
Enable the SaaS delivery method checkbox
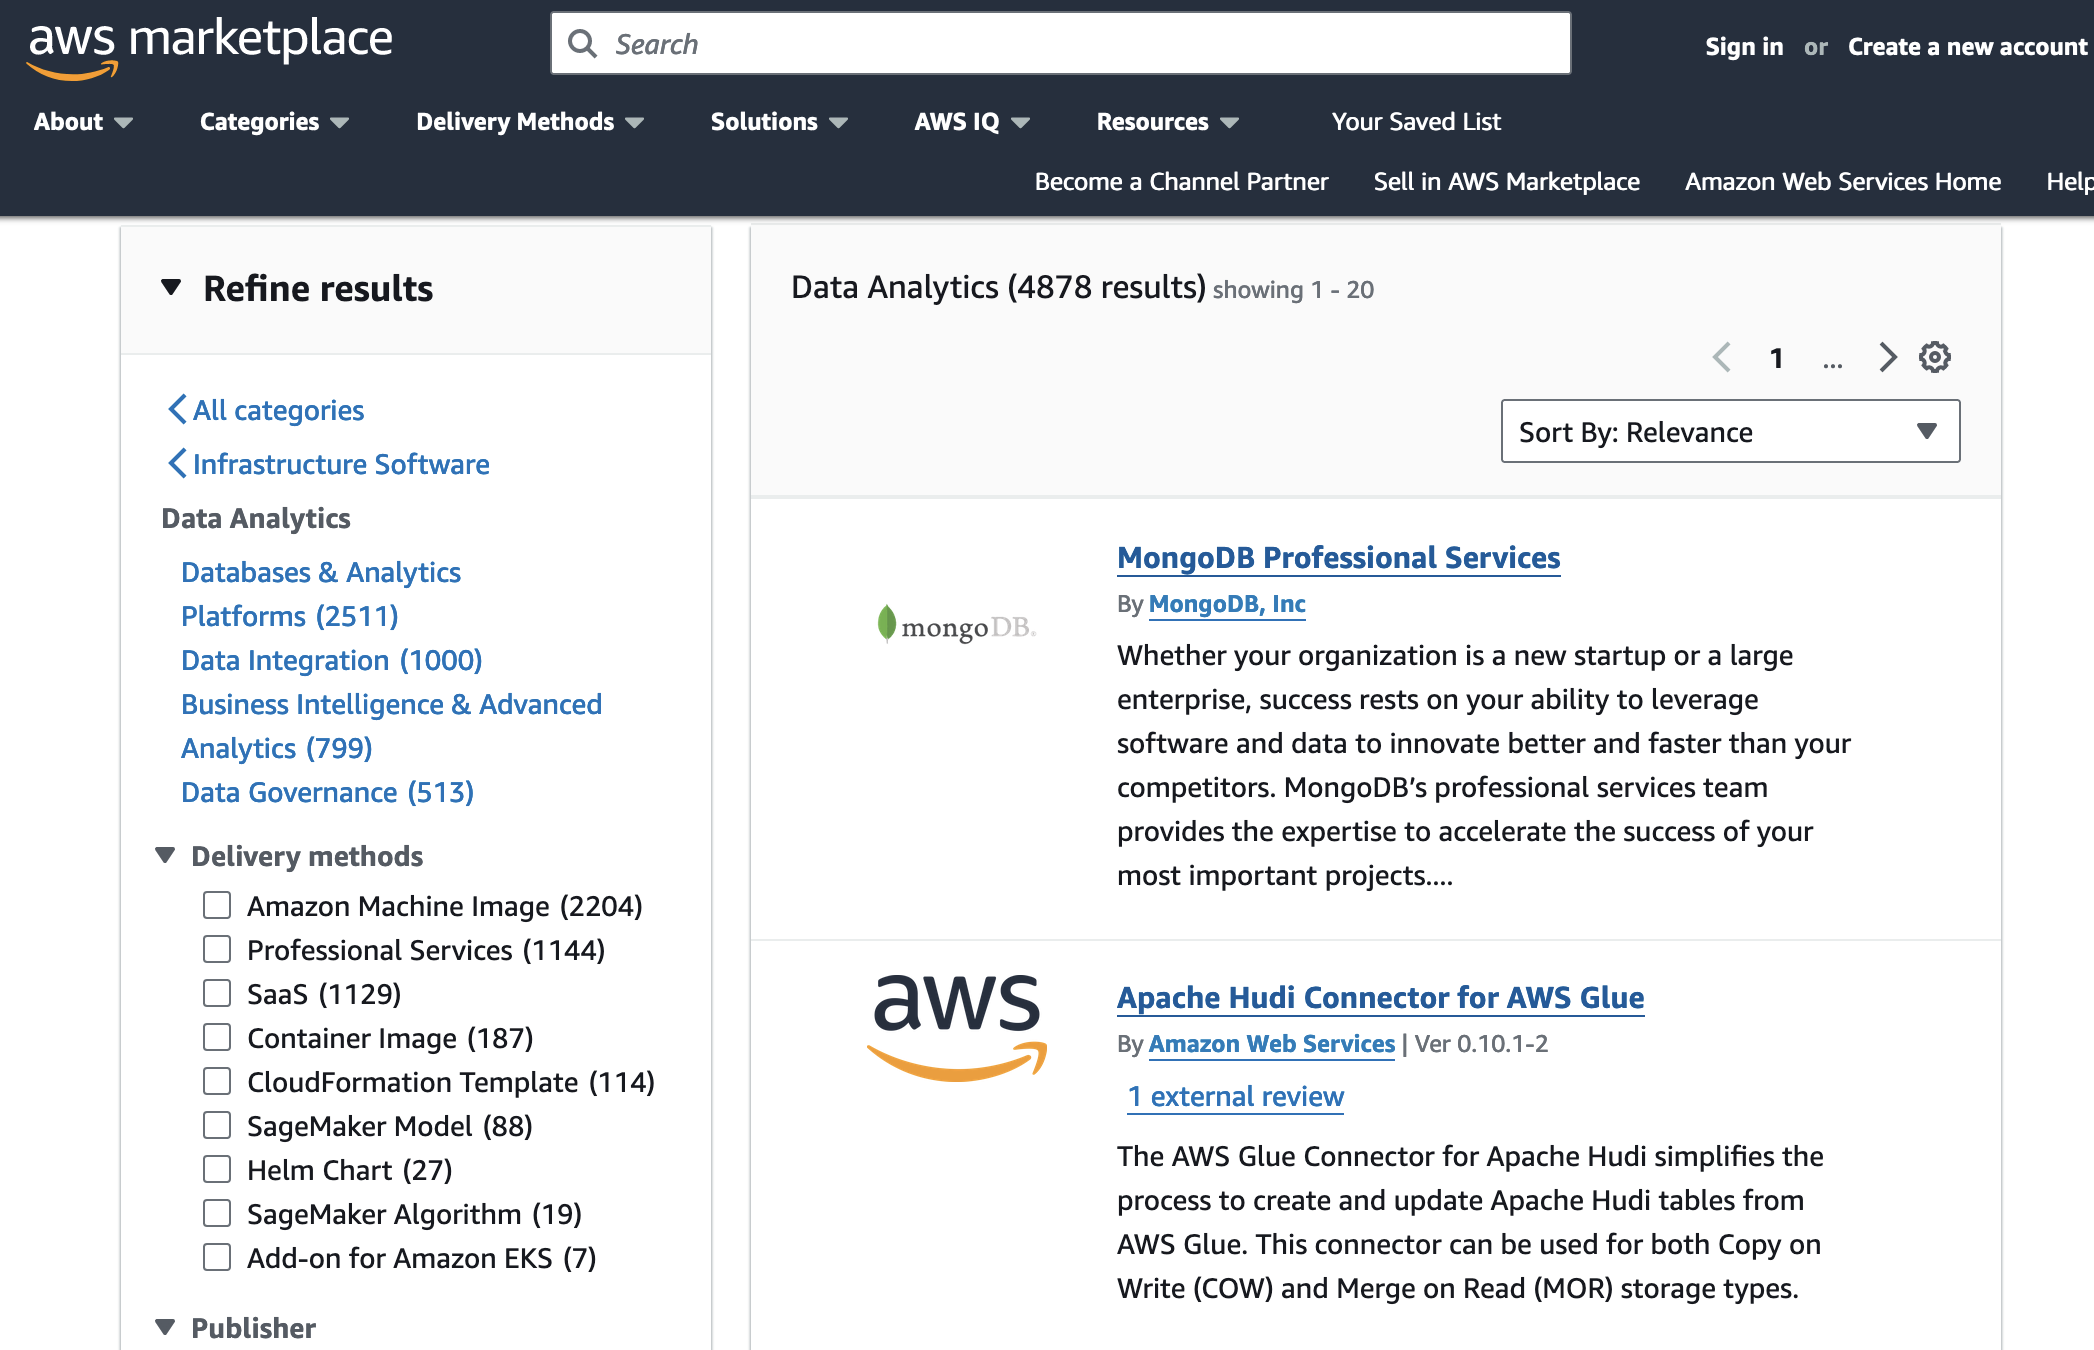pos(217,993)
